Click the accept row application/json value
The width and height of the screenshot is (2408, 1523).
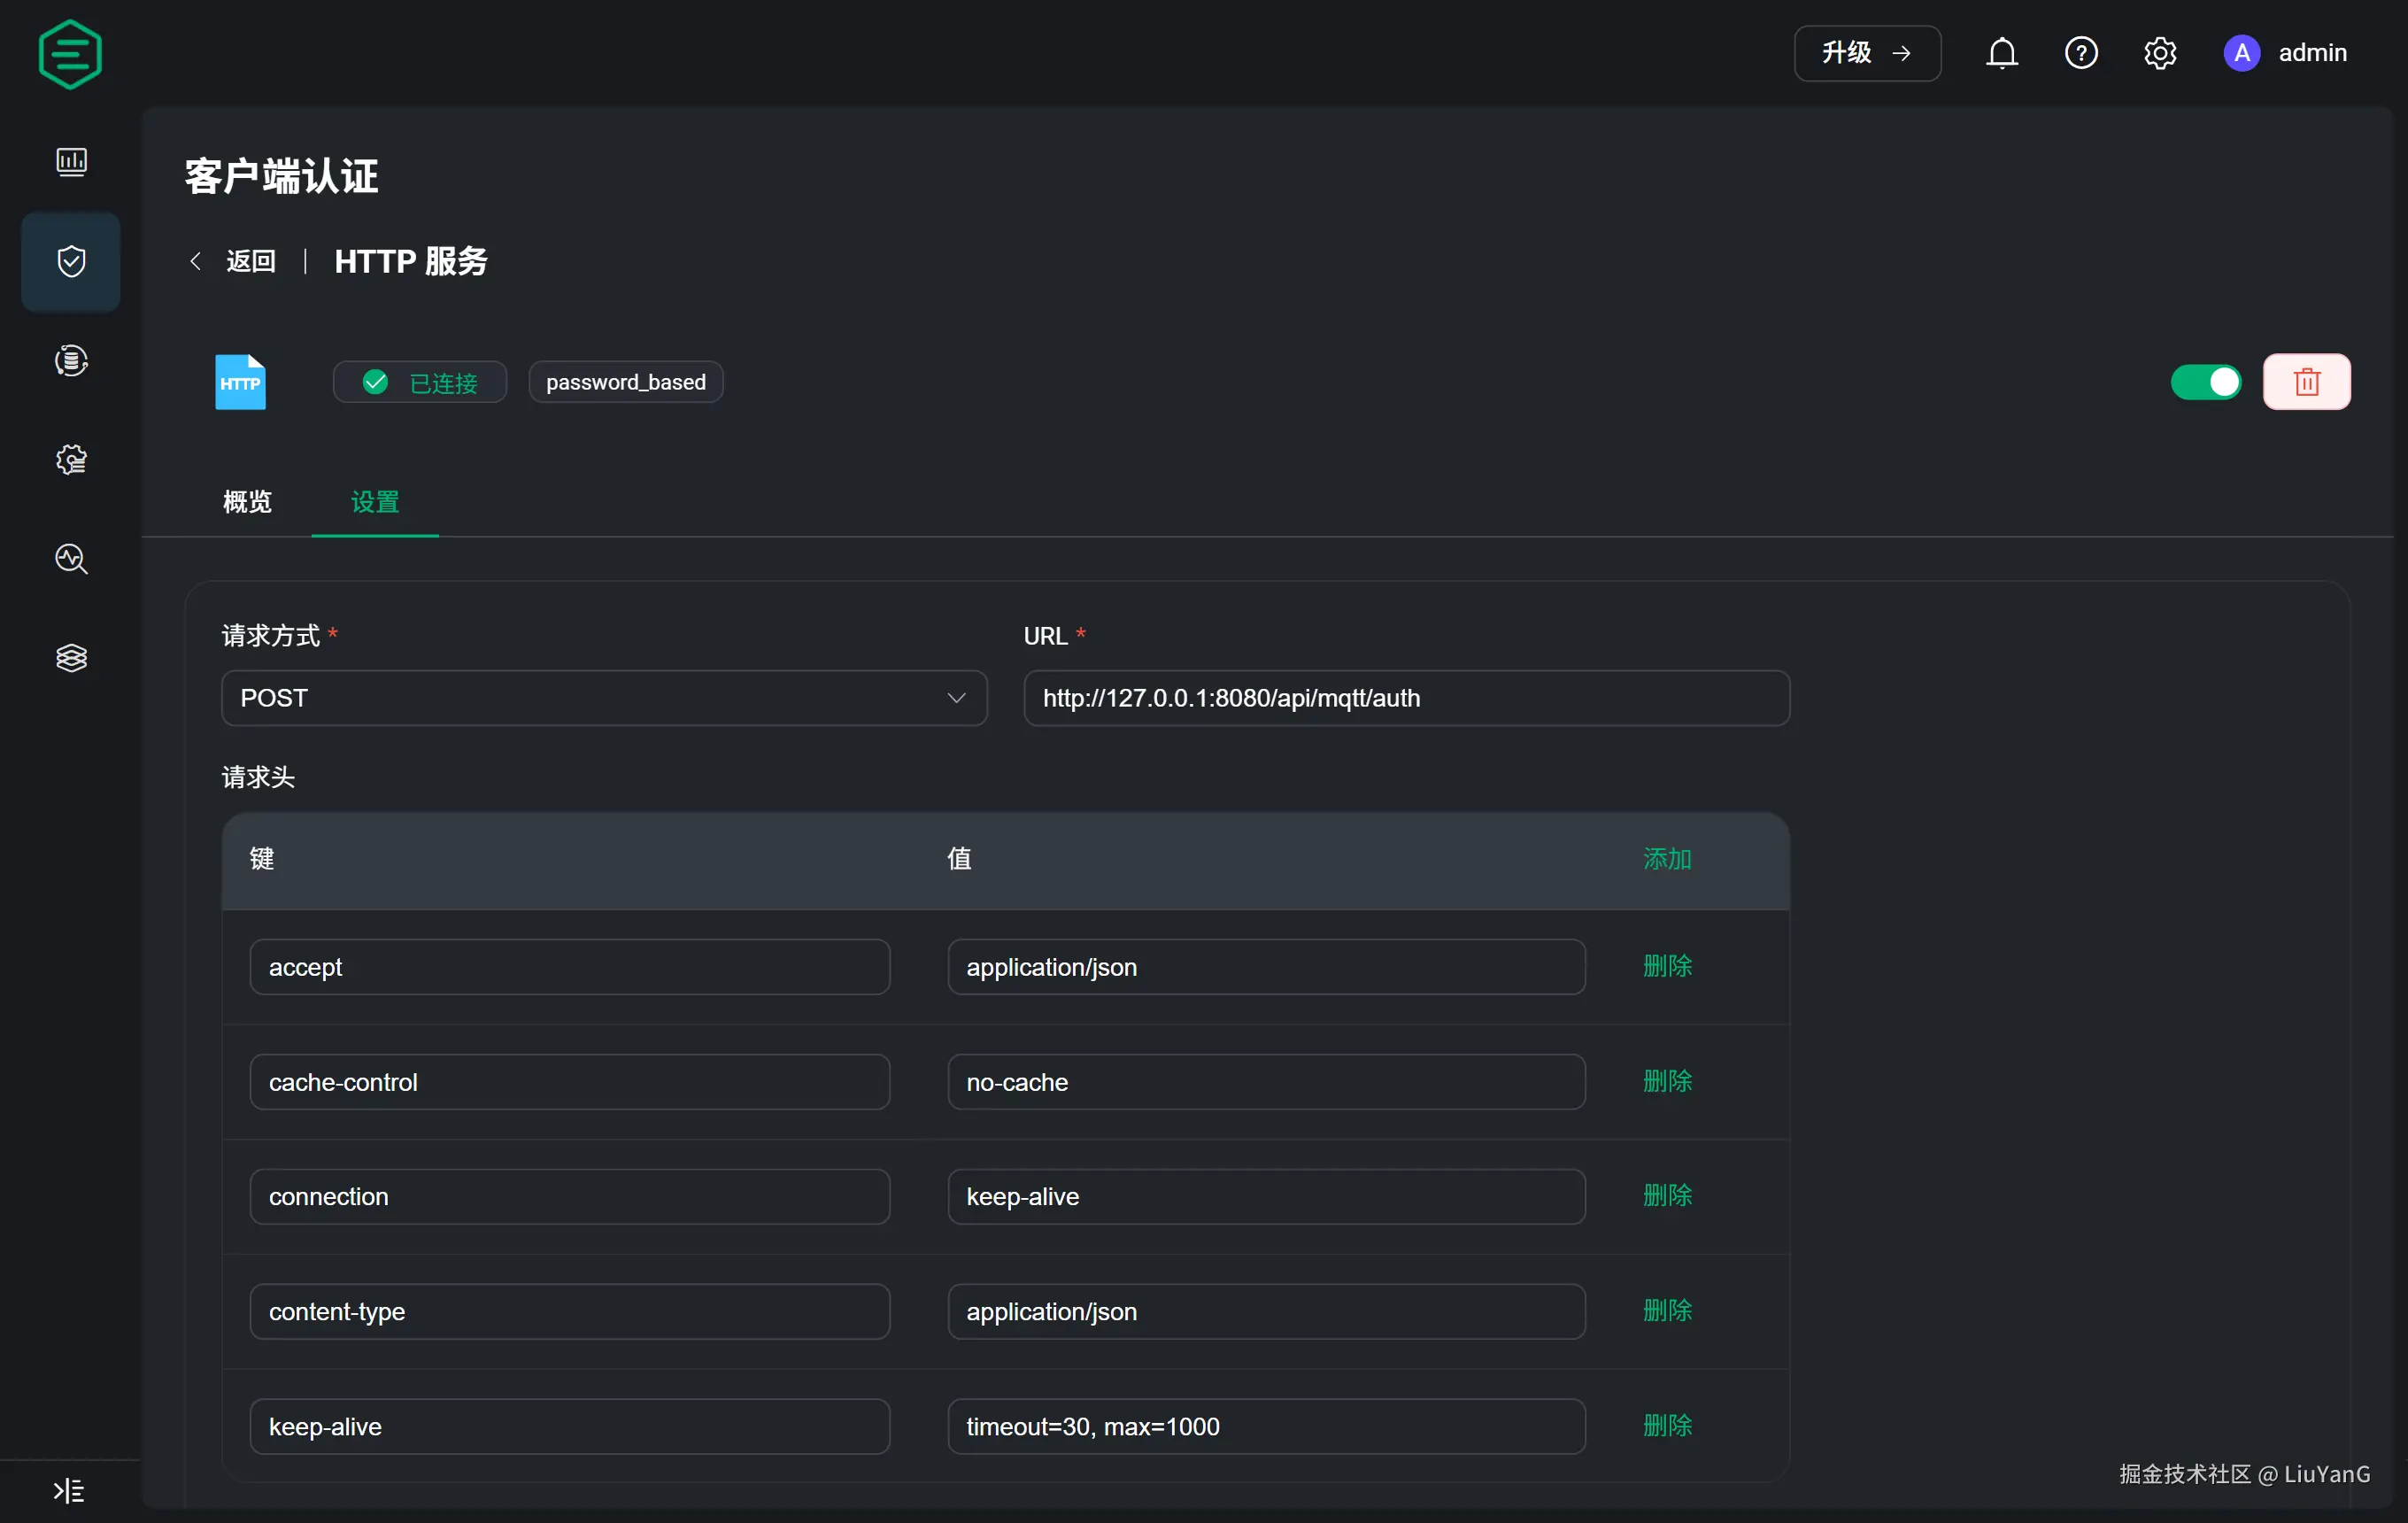click(x=1266, y=967)
